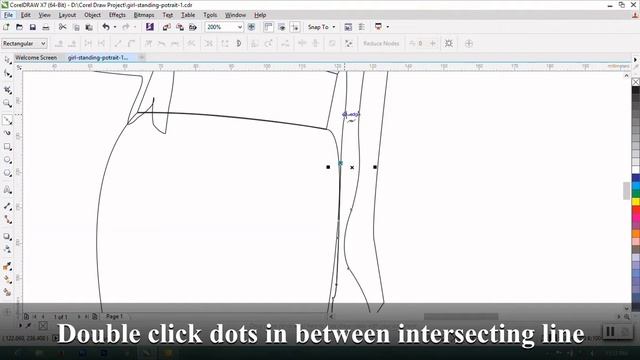The width and height of the screenshot is (640, 360).
Task: Open the Layout menu
Action: coord(67,15)
